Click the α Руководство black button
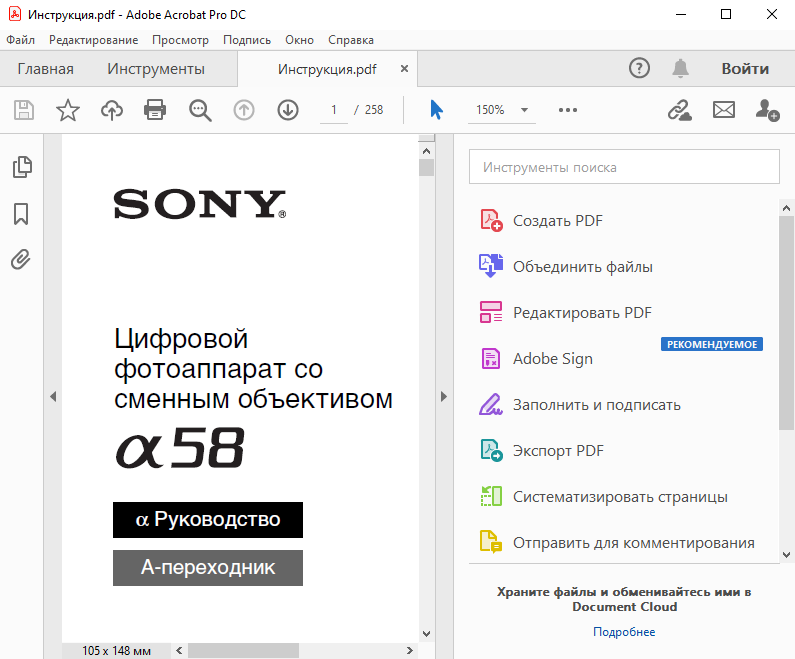795x659 pixels. coord(208,520)
